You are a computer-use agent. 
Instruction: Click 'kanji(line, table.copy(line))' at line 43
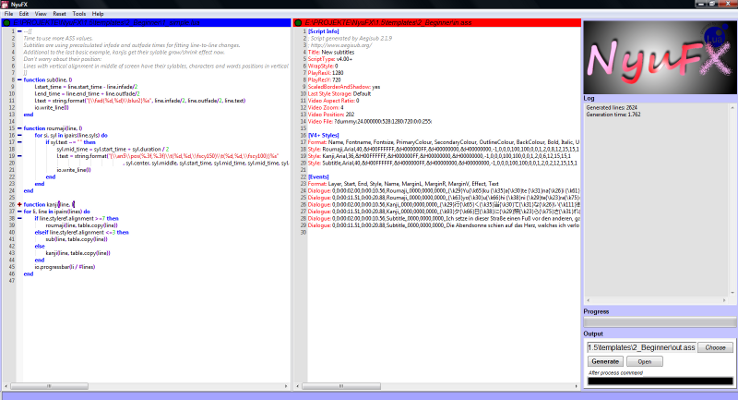tap(78, 253)
